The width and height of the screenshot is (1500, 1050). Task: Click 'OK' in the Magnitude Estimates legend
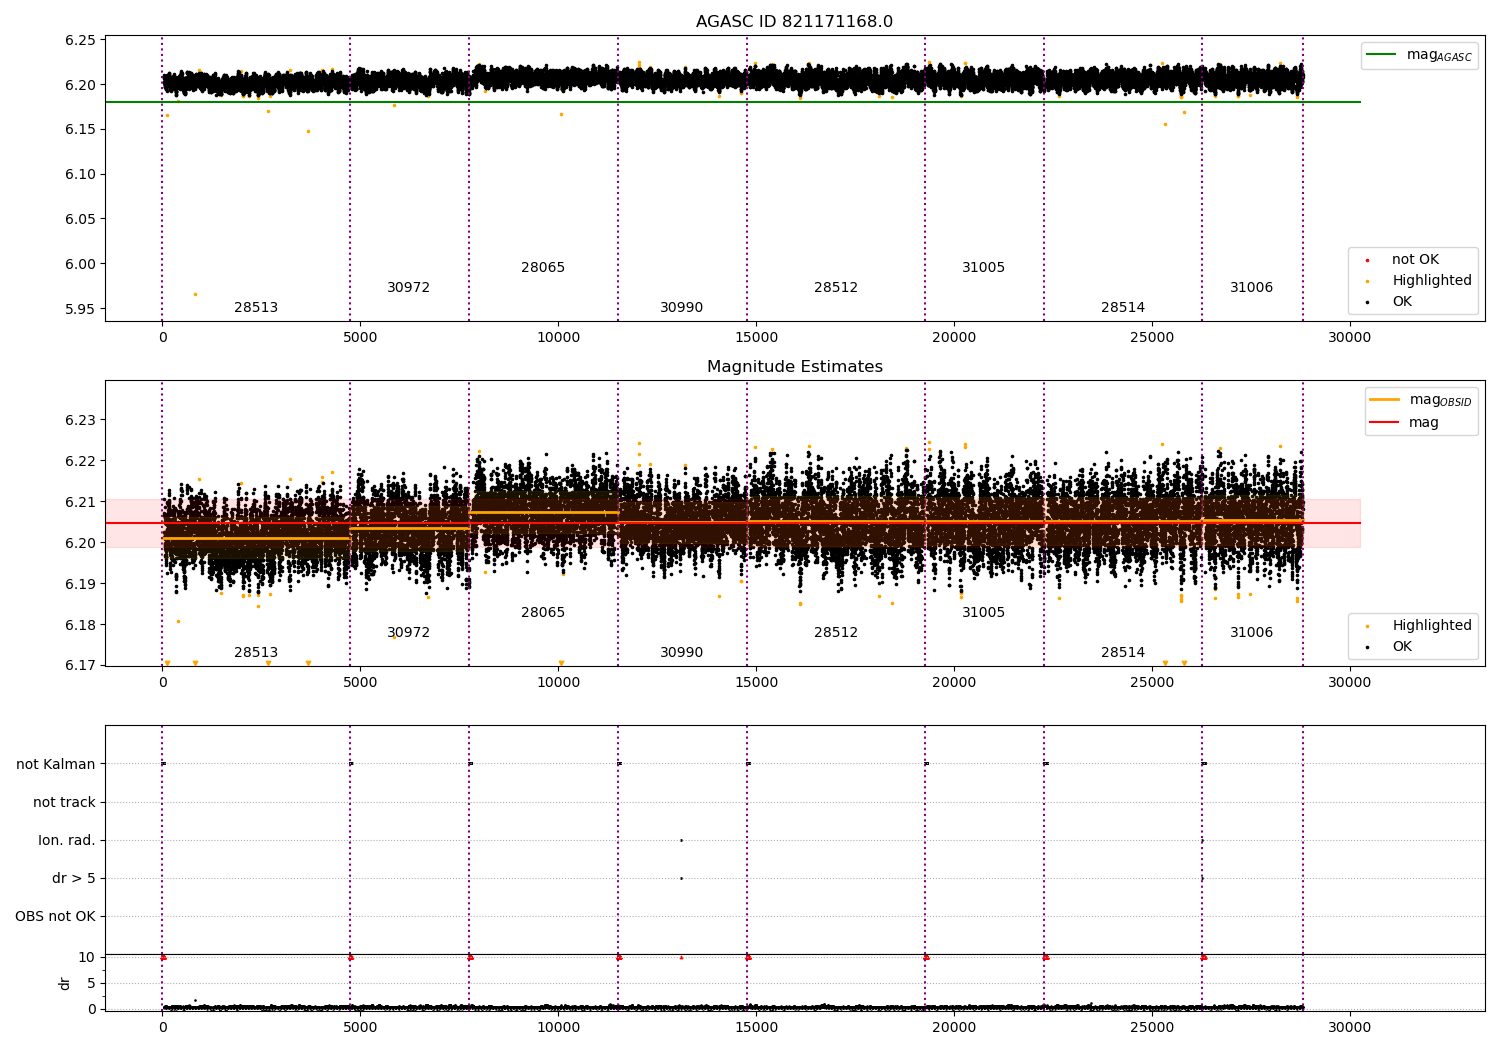pos(1390,647)
